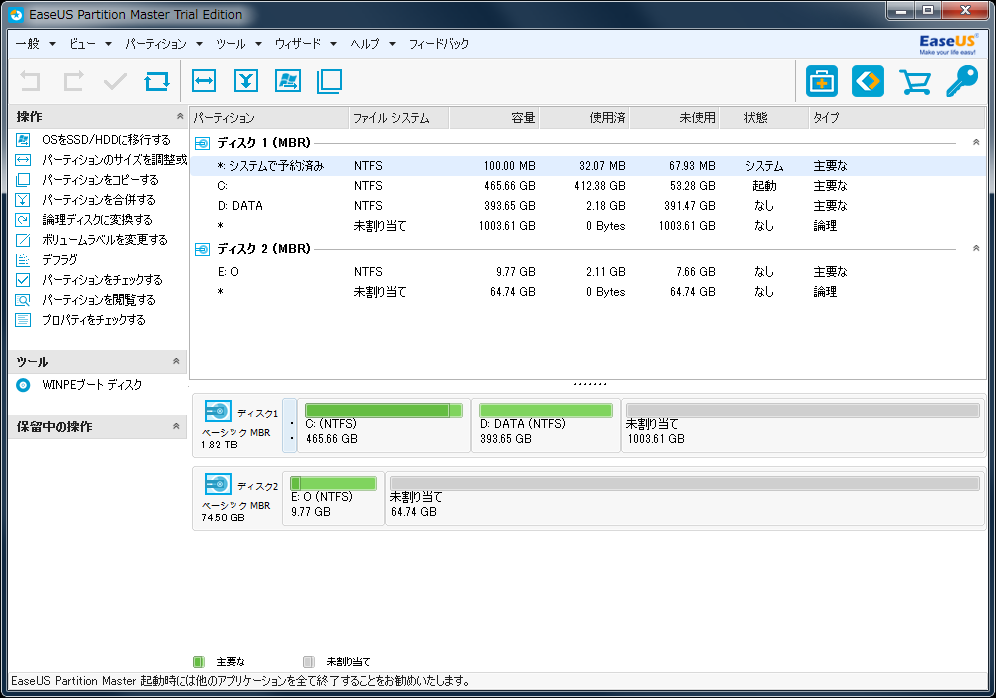The width and height of the screenshot is (996, 698).
Task: Select the C: partition row in list
Action: click(x=588, y=186)
